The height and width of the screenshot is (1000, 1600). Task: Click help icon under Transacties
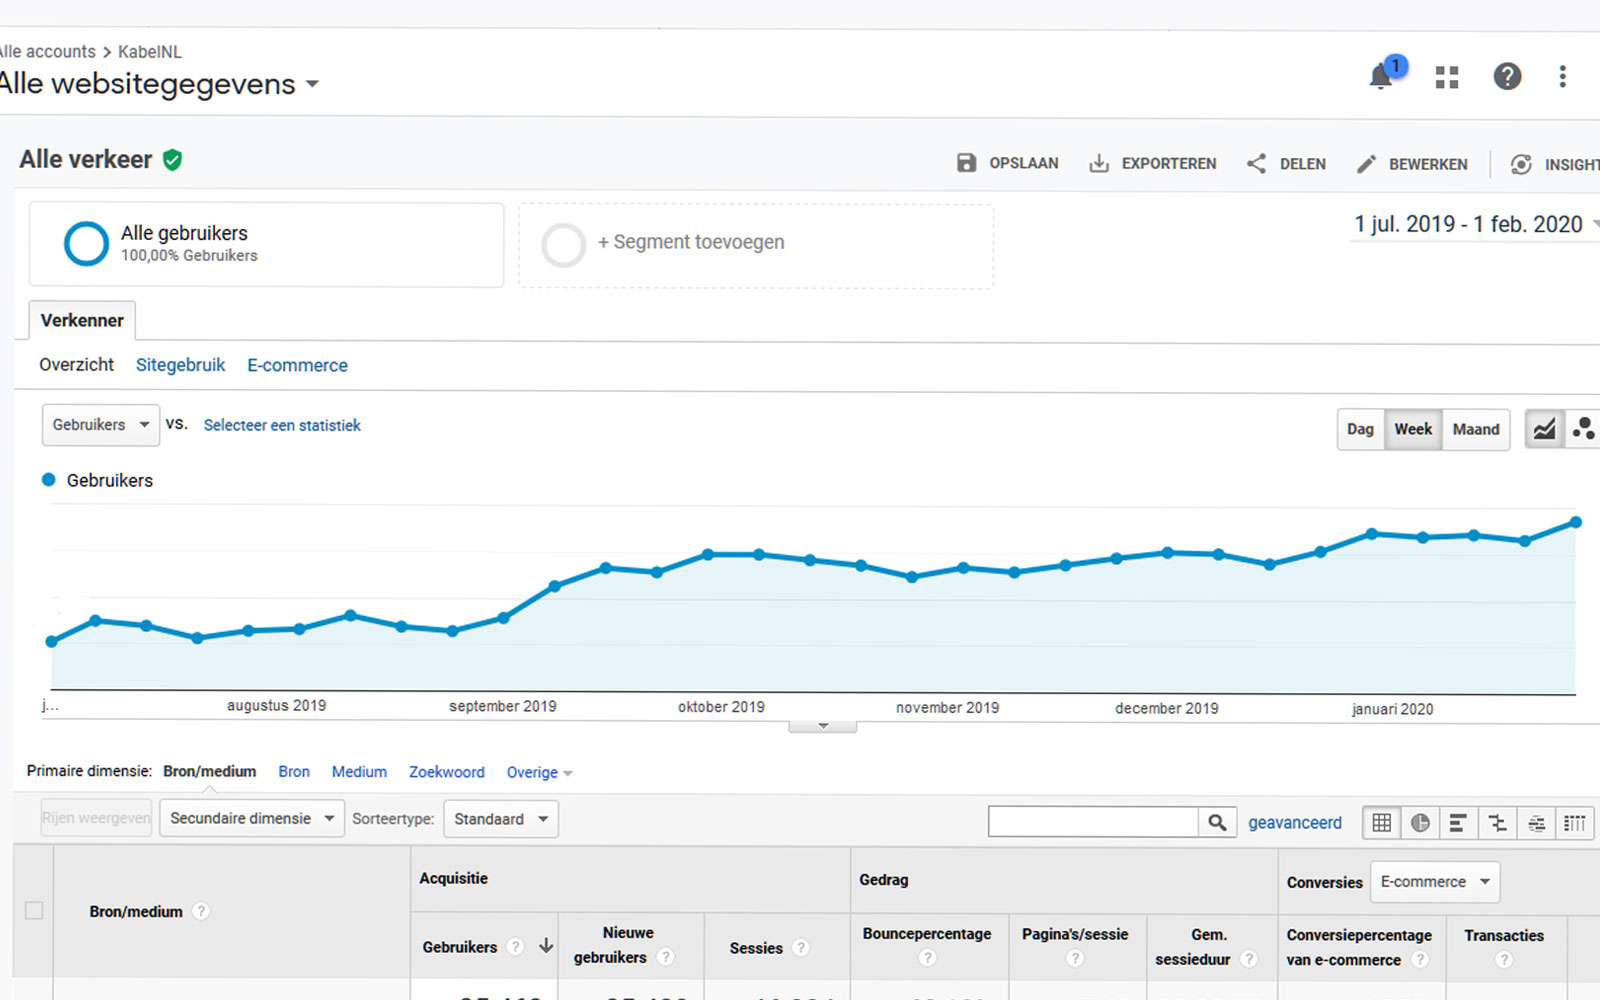[x=1503, y=960]
